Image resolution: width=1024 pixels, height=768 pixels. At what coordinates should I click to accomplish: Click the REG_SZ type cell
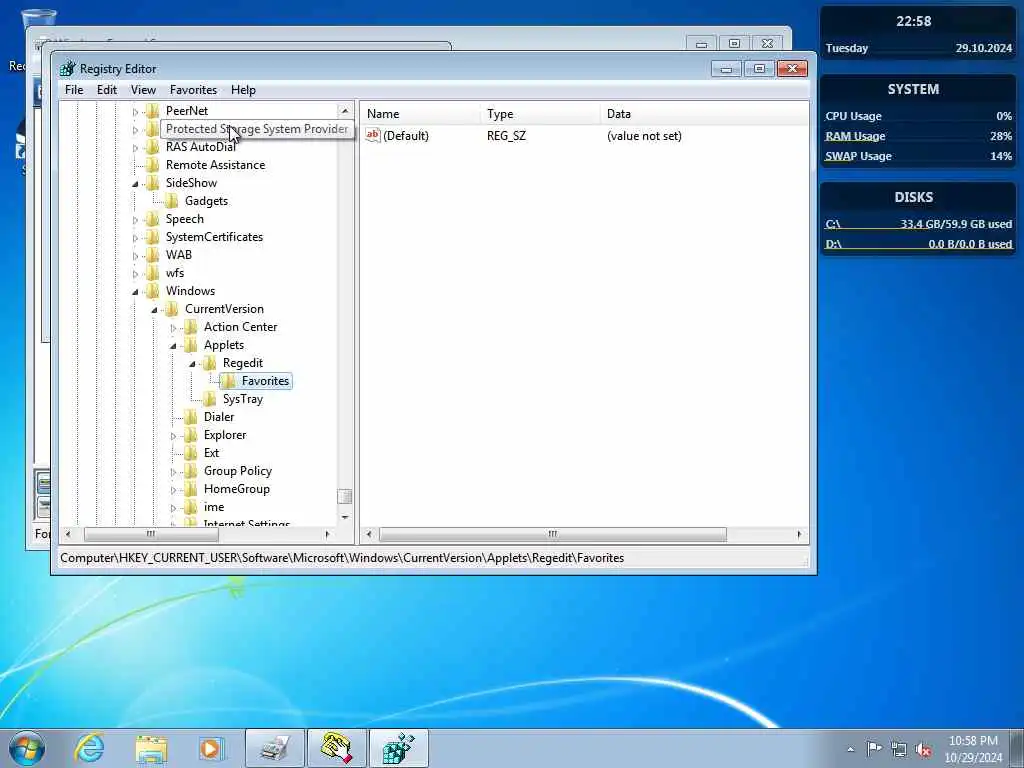point(506,136)
